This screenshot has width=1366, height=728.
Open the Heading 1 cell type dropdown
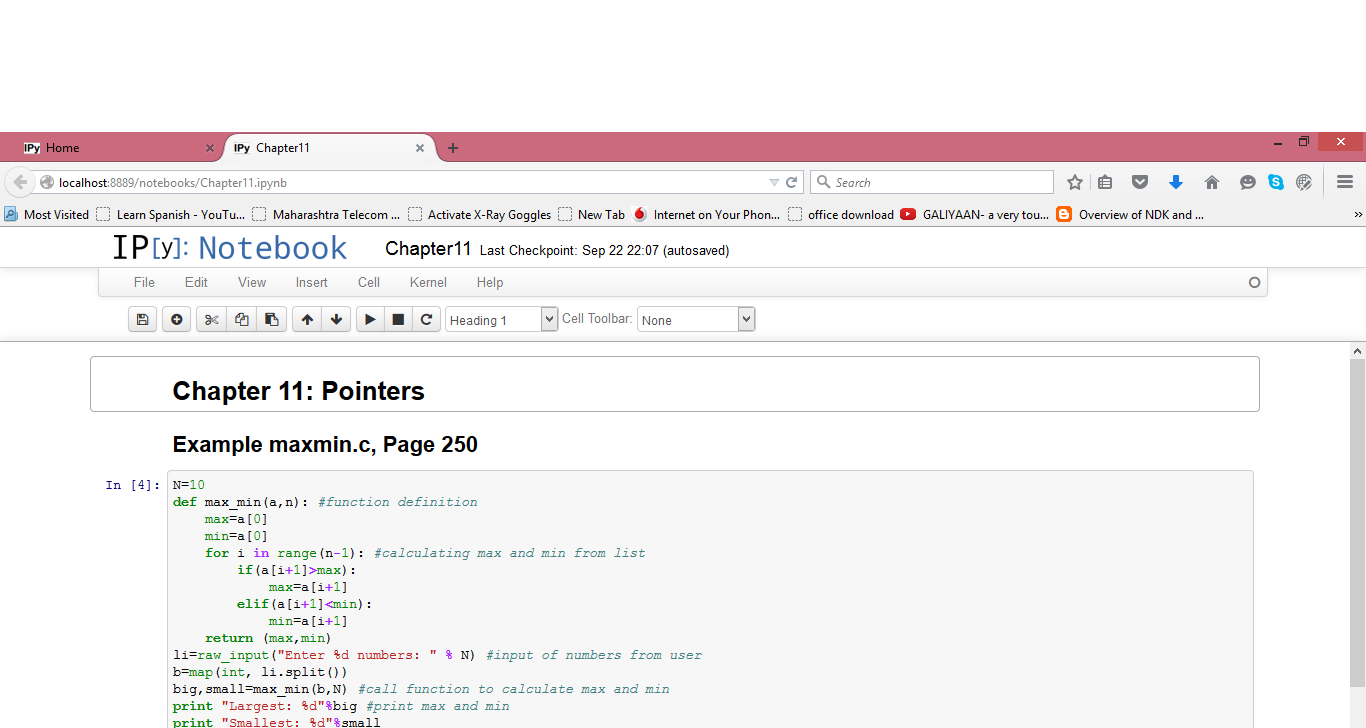501,320
